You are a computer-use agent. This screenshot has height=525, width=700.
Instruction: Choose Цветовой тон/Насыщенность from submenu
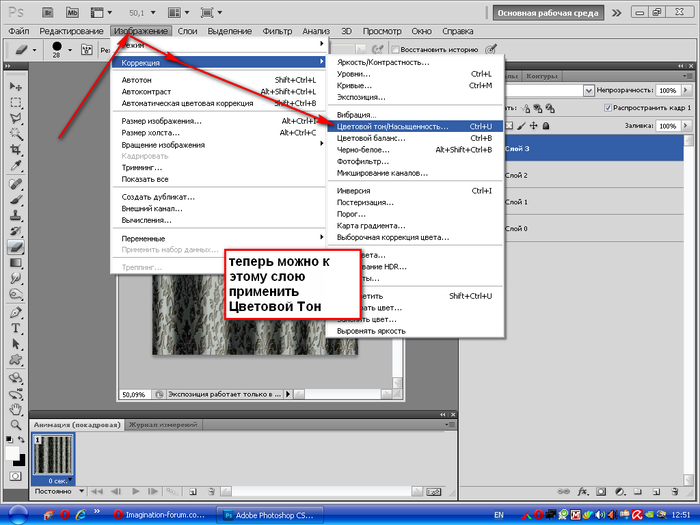[415, 127]
